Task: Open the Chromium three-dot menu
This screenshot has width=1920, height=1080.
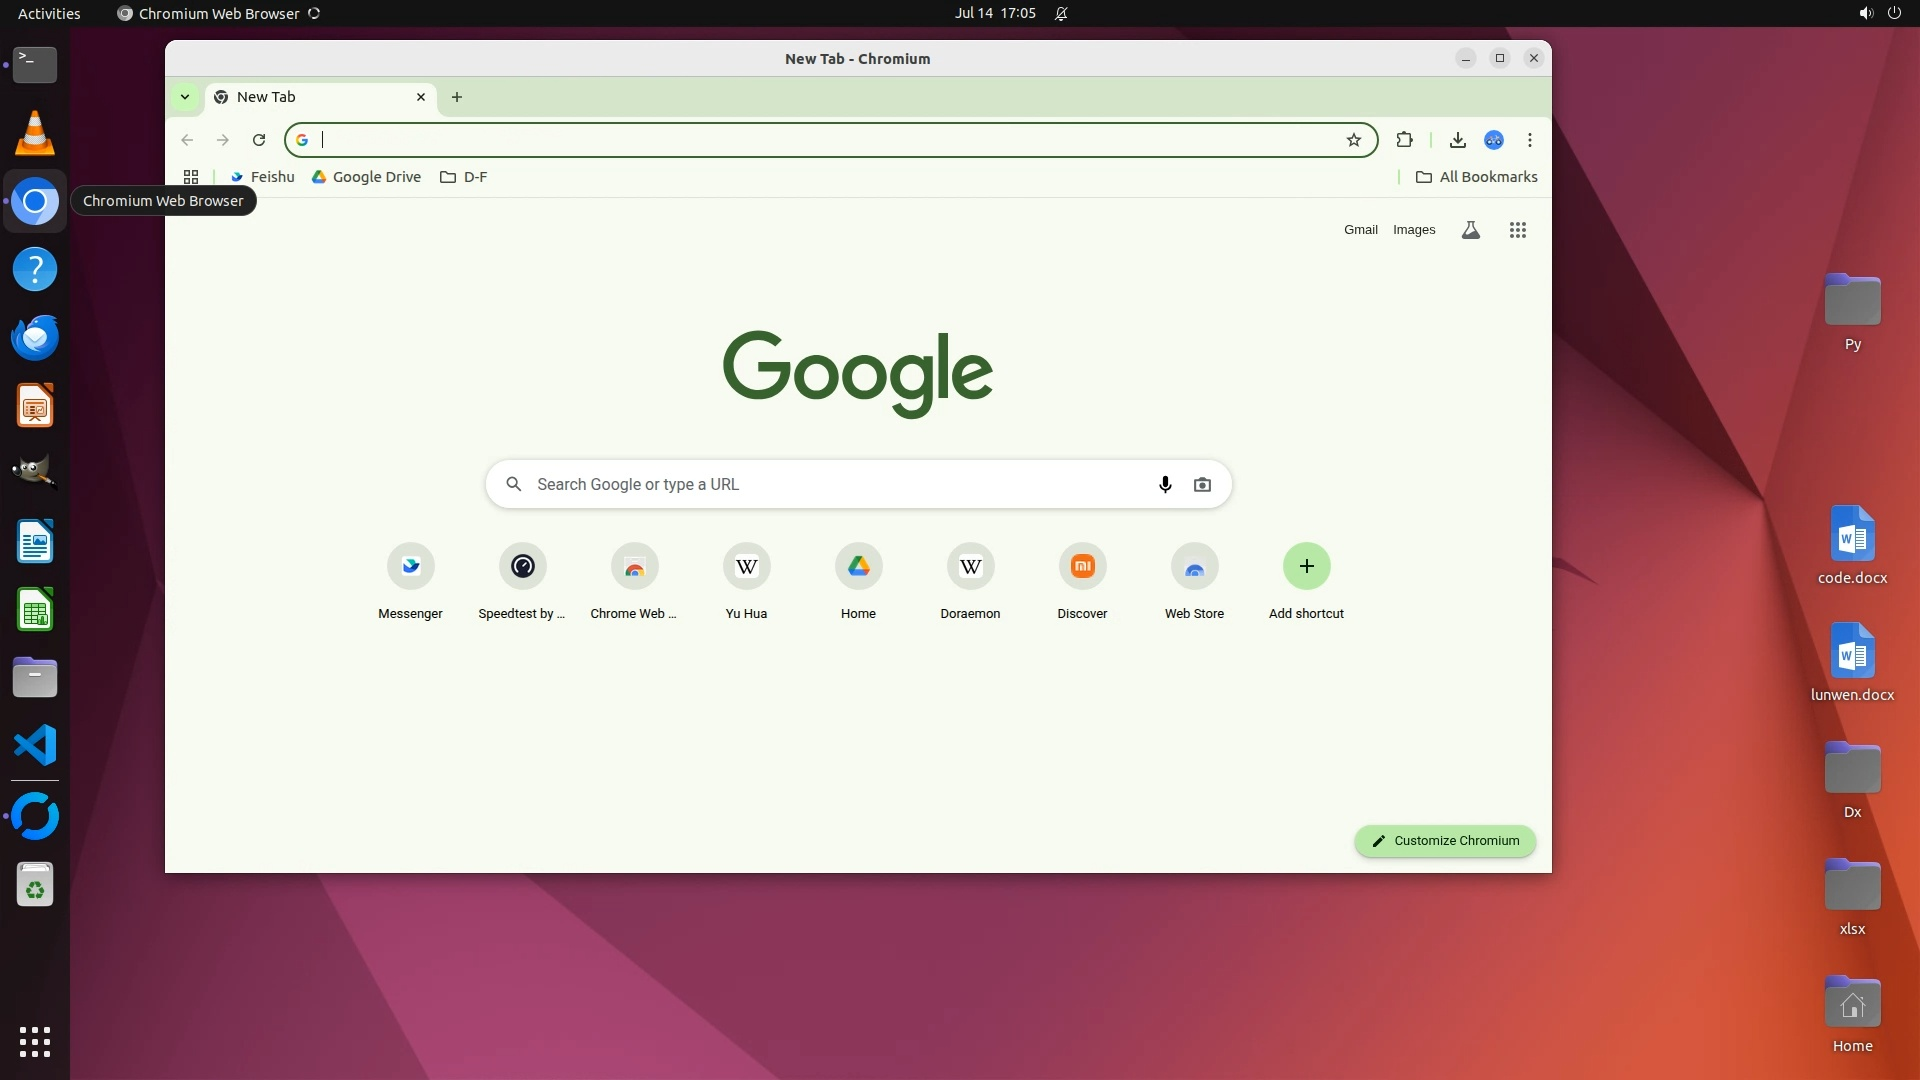Action: click(x=1529, y=140)
